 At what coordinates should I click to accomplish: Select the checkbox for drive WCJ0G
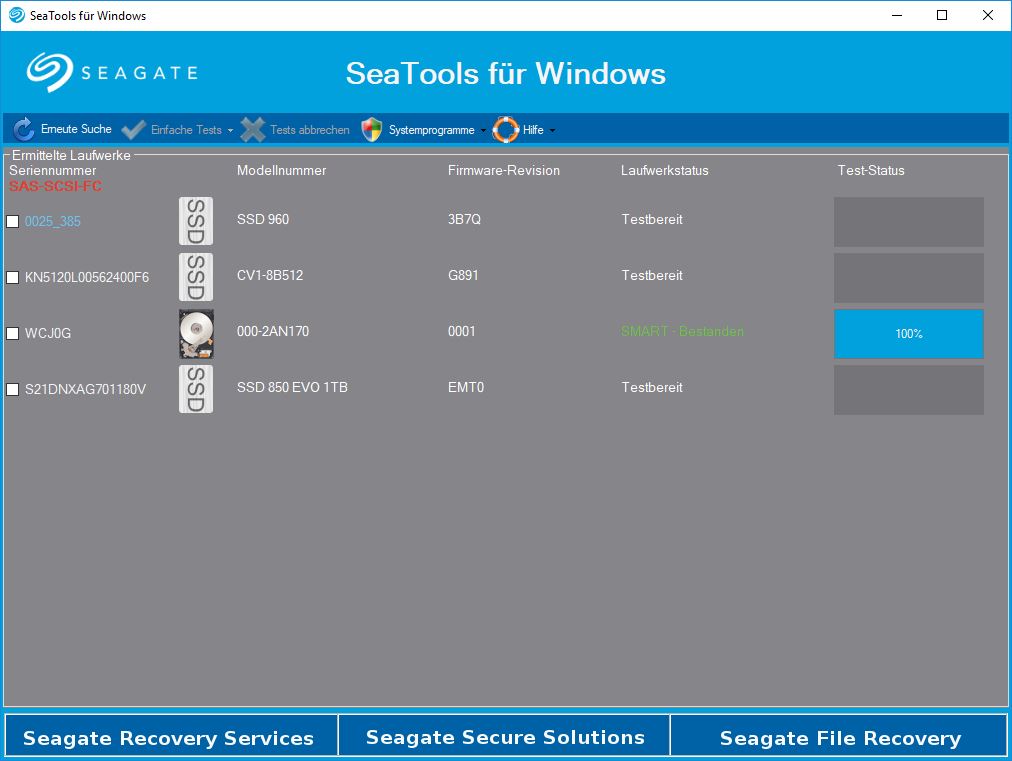[12, 334]
